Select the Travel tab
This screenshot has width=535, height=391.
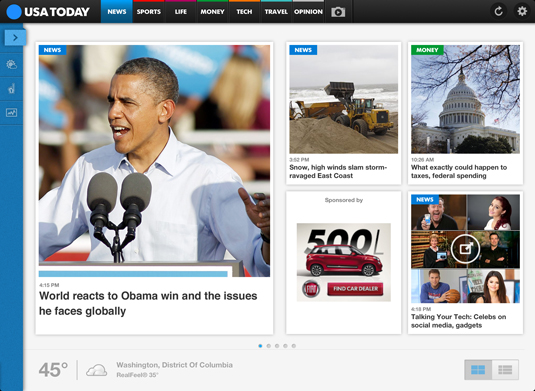tap(276, 12)
